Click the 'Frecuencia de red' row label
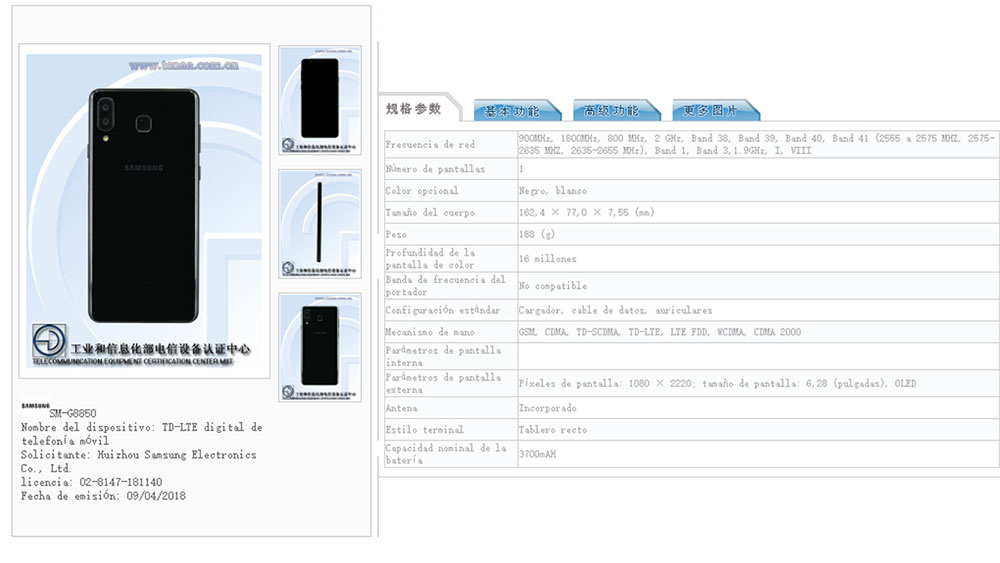The width and height of the screenshot is (1000, 563). point(430,145)
